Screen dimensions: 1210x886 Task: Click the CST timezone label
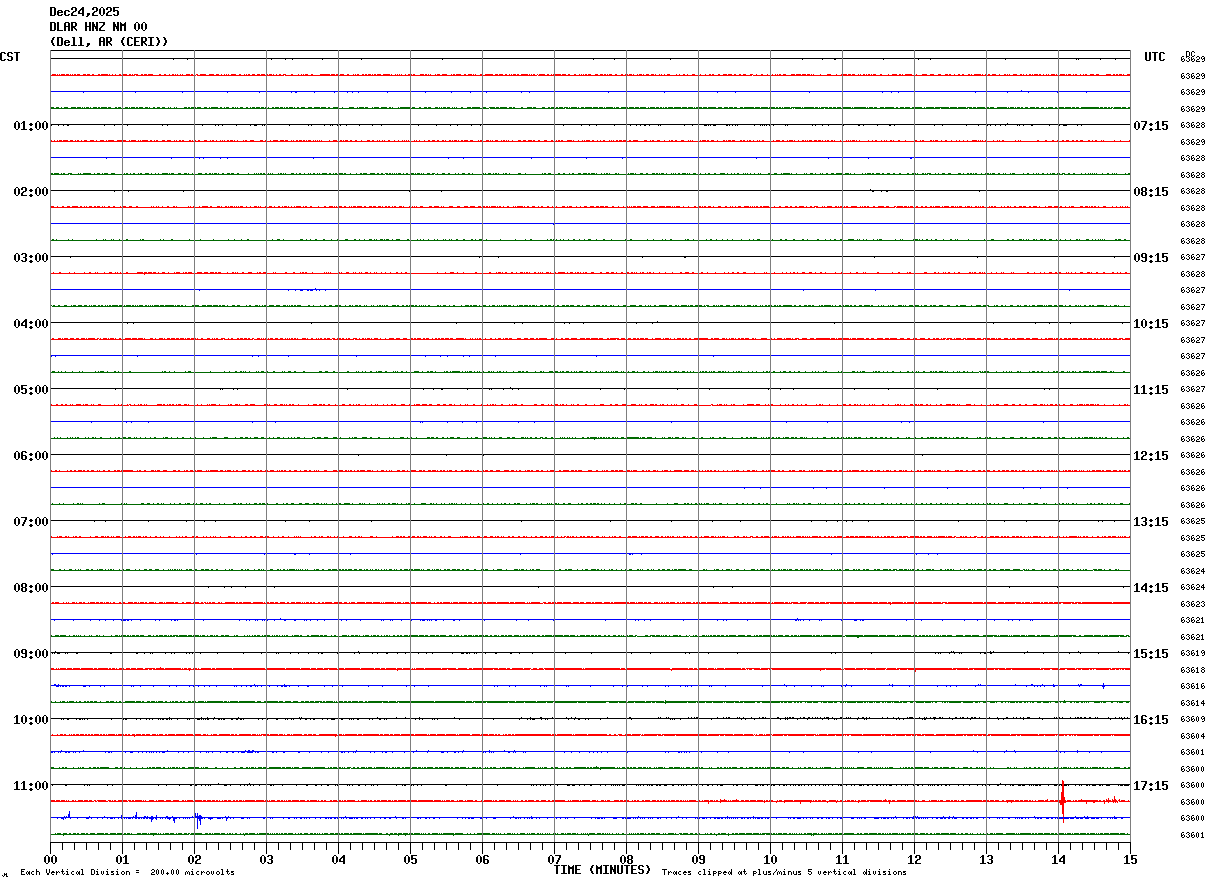tap(10, 57)
